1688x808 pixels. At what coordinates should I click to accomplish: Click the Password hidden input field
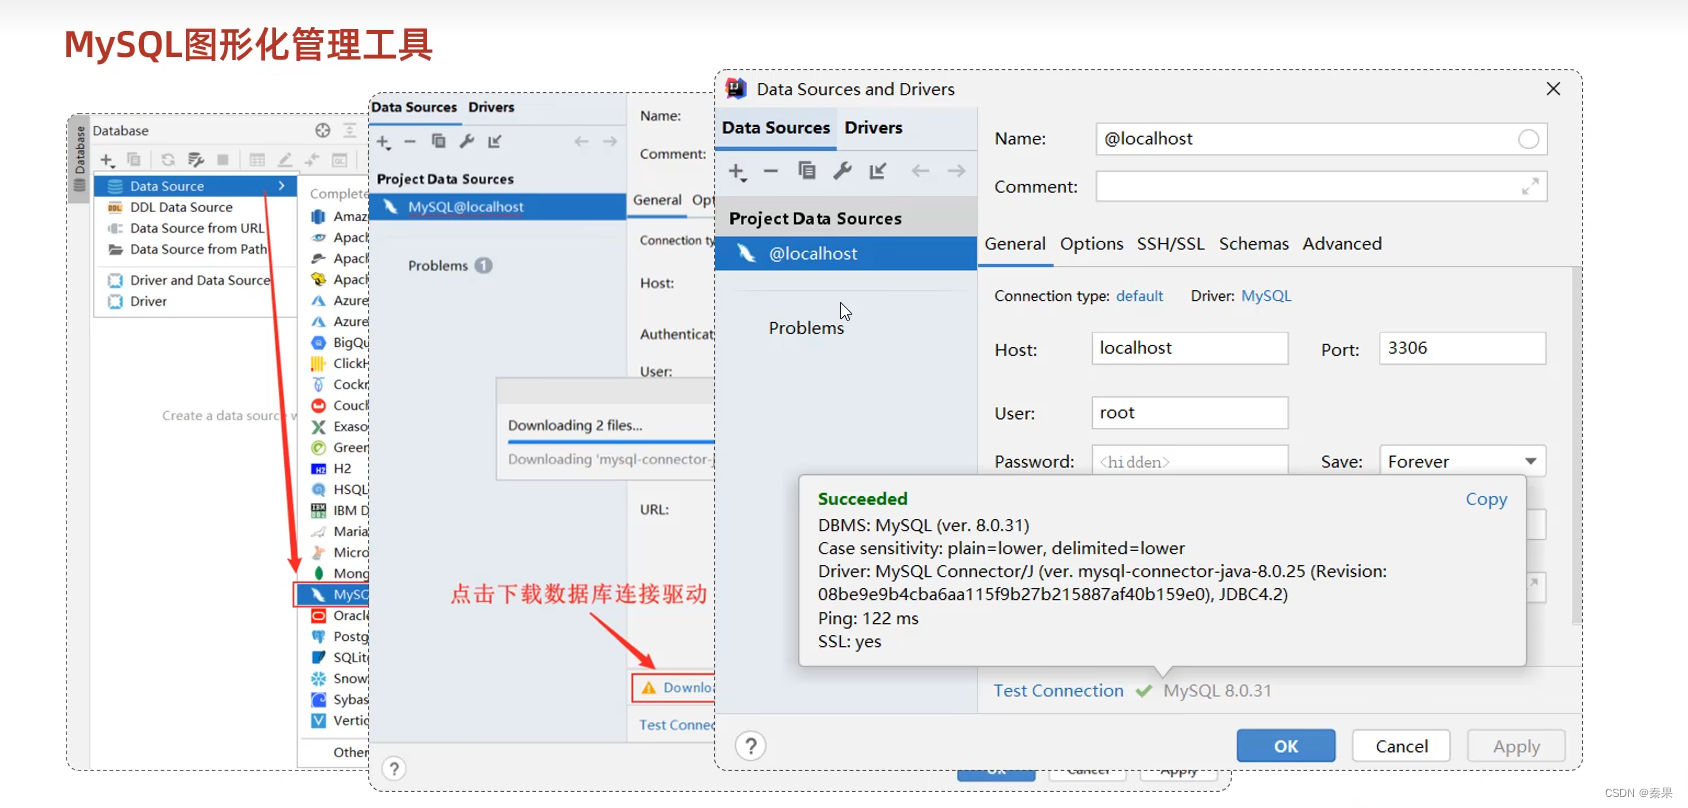click(1189, 461)
